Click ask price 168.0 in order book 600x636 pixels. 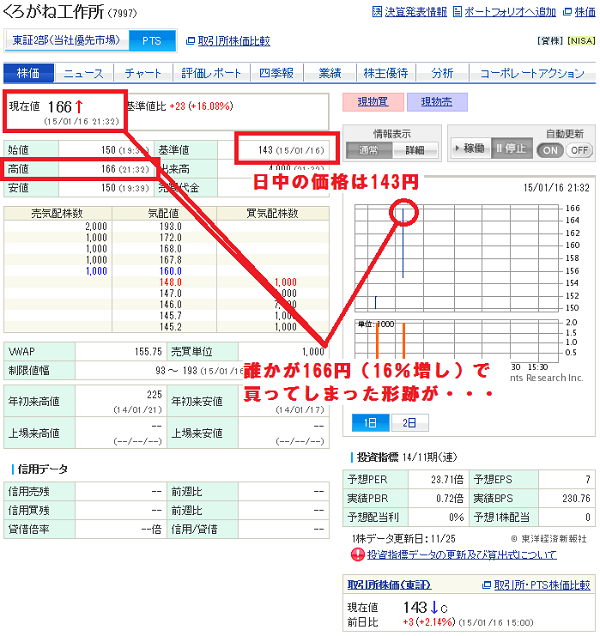[x=170, y=249]
